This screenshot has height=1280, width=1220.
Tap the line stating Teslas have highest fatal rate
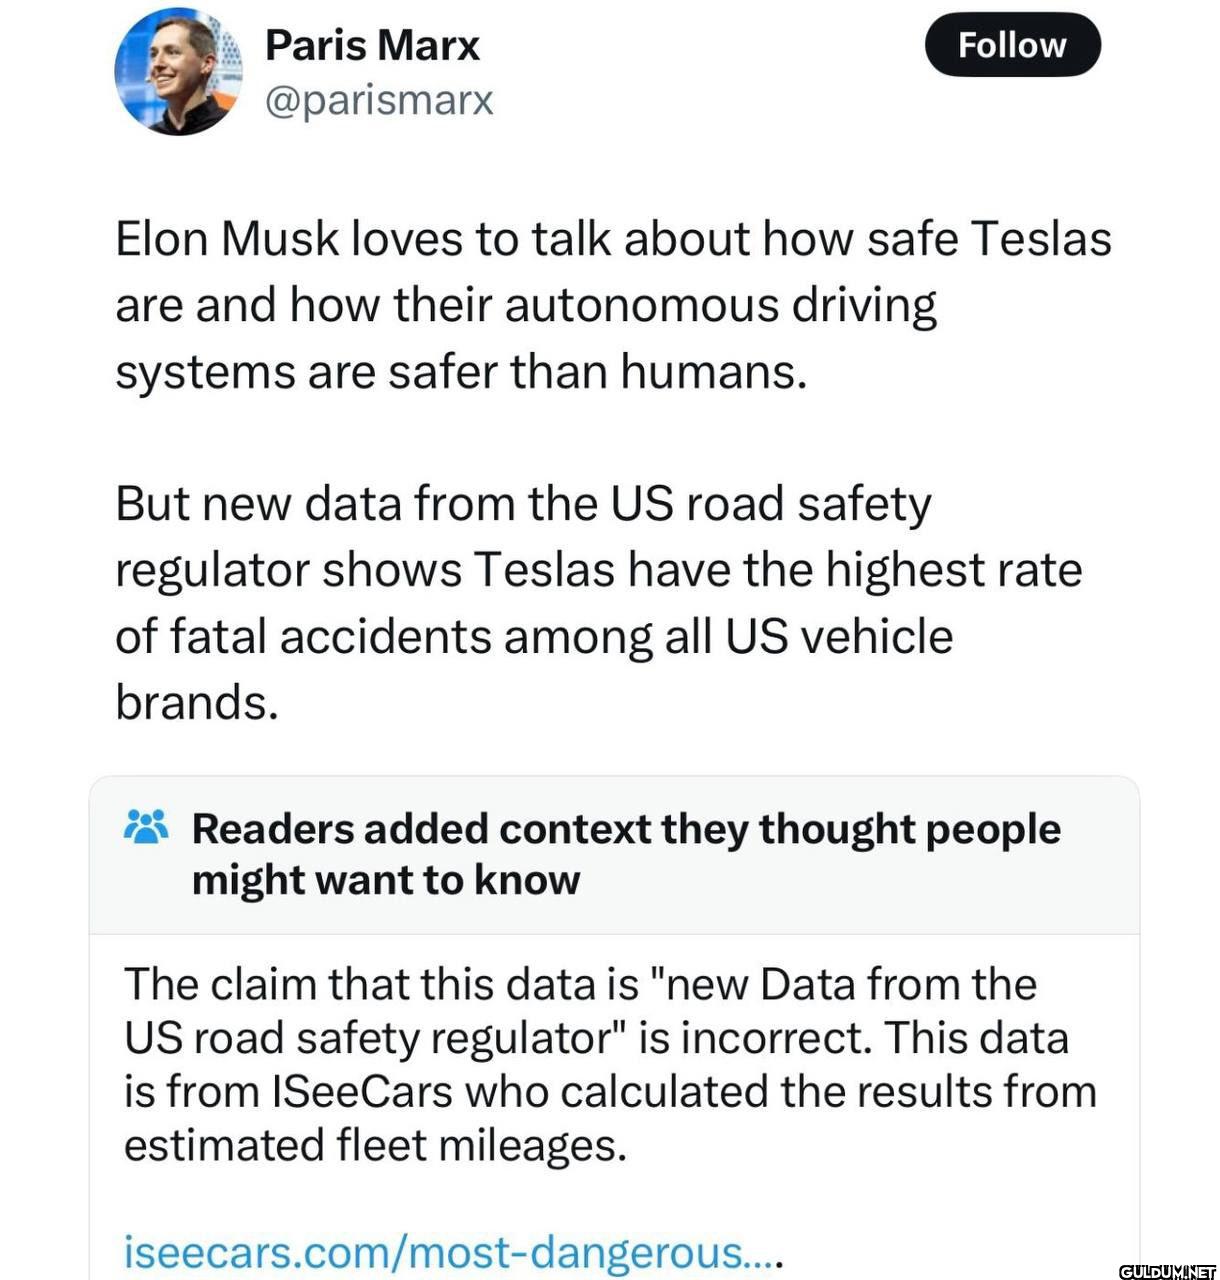(x=598, y=568)
